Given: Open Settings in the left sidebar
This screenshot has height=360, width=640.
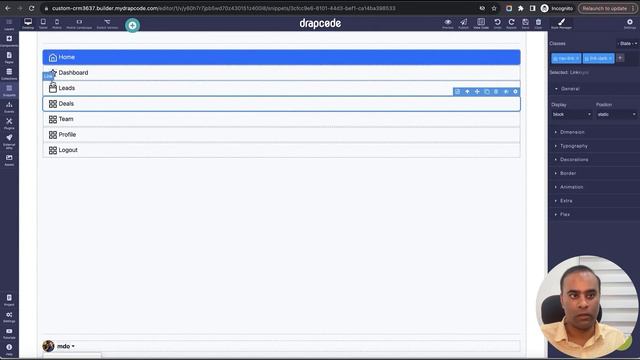Looking at the screenshot, I should tap(9, 317).
